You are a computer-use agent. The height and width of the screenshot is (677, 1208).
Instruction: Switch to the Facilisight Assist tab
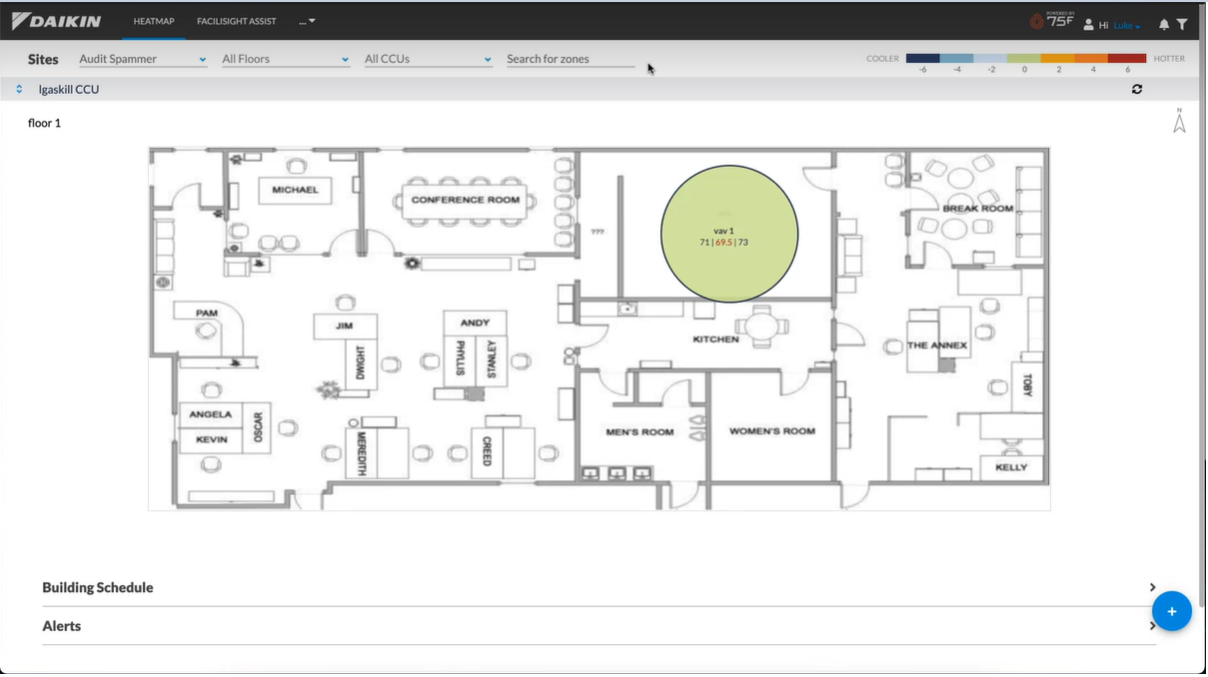(x=237, y=21)
